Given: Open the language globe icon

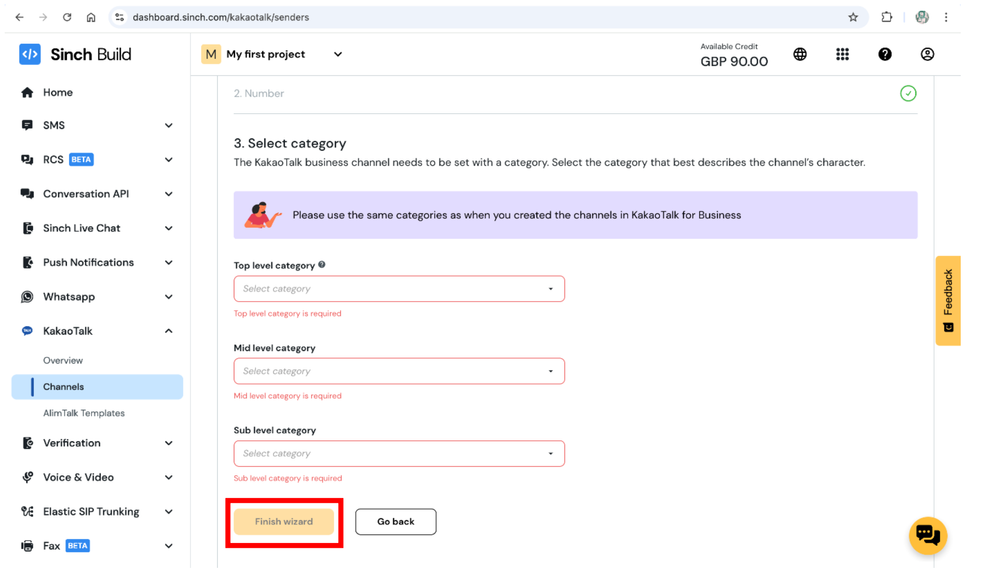Looking at the screenshot, I should click(800, 54).
